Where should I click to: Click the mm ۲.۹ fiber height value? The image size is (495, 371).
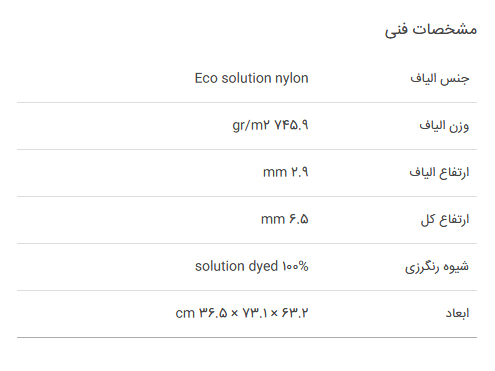click(286, 172)
